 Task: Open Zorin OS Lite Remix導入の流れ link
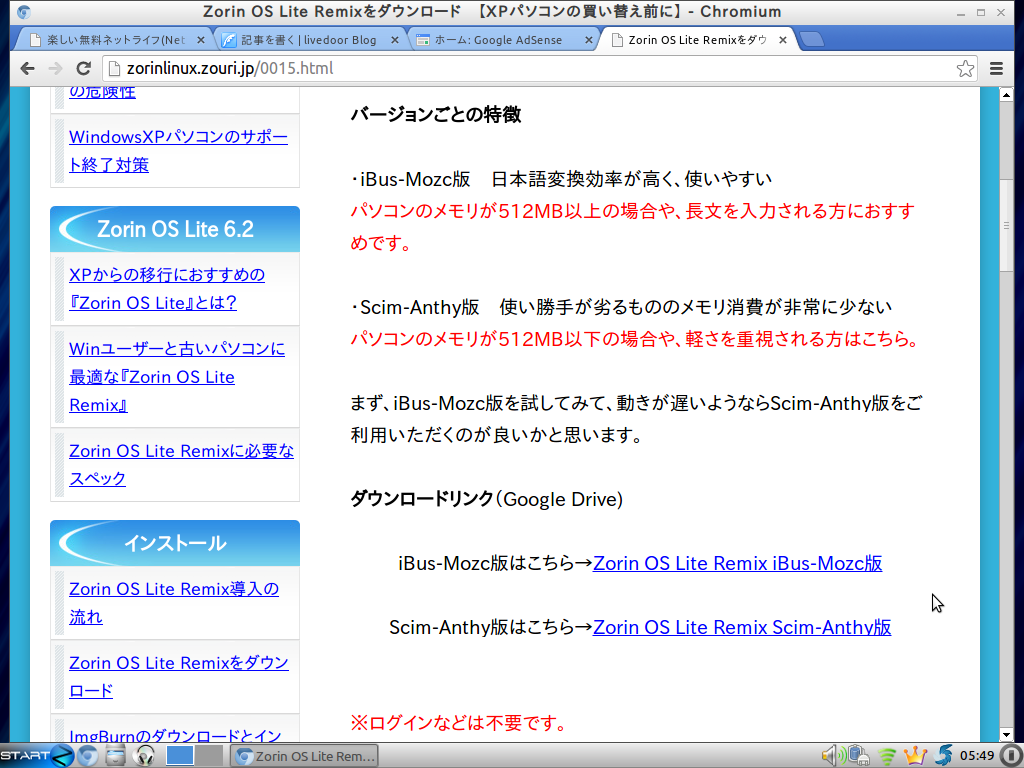[174, 603]
